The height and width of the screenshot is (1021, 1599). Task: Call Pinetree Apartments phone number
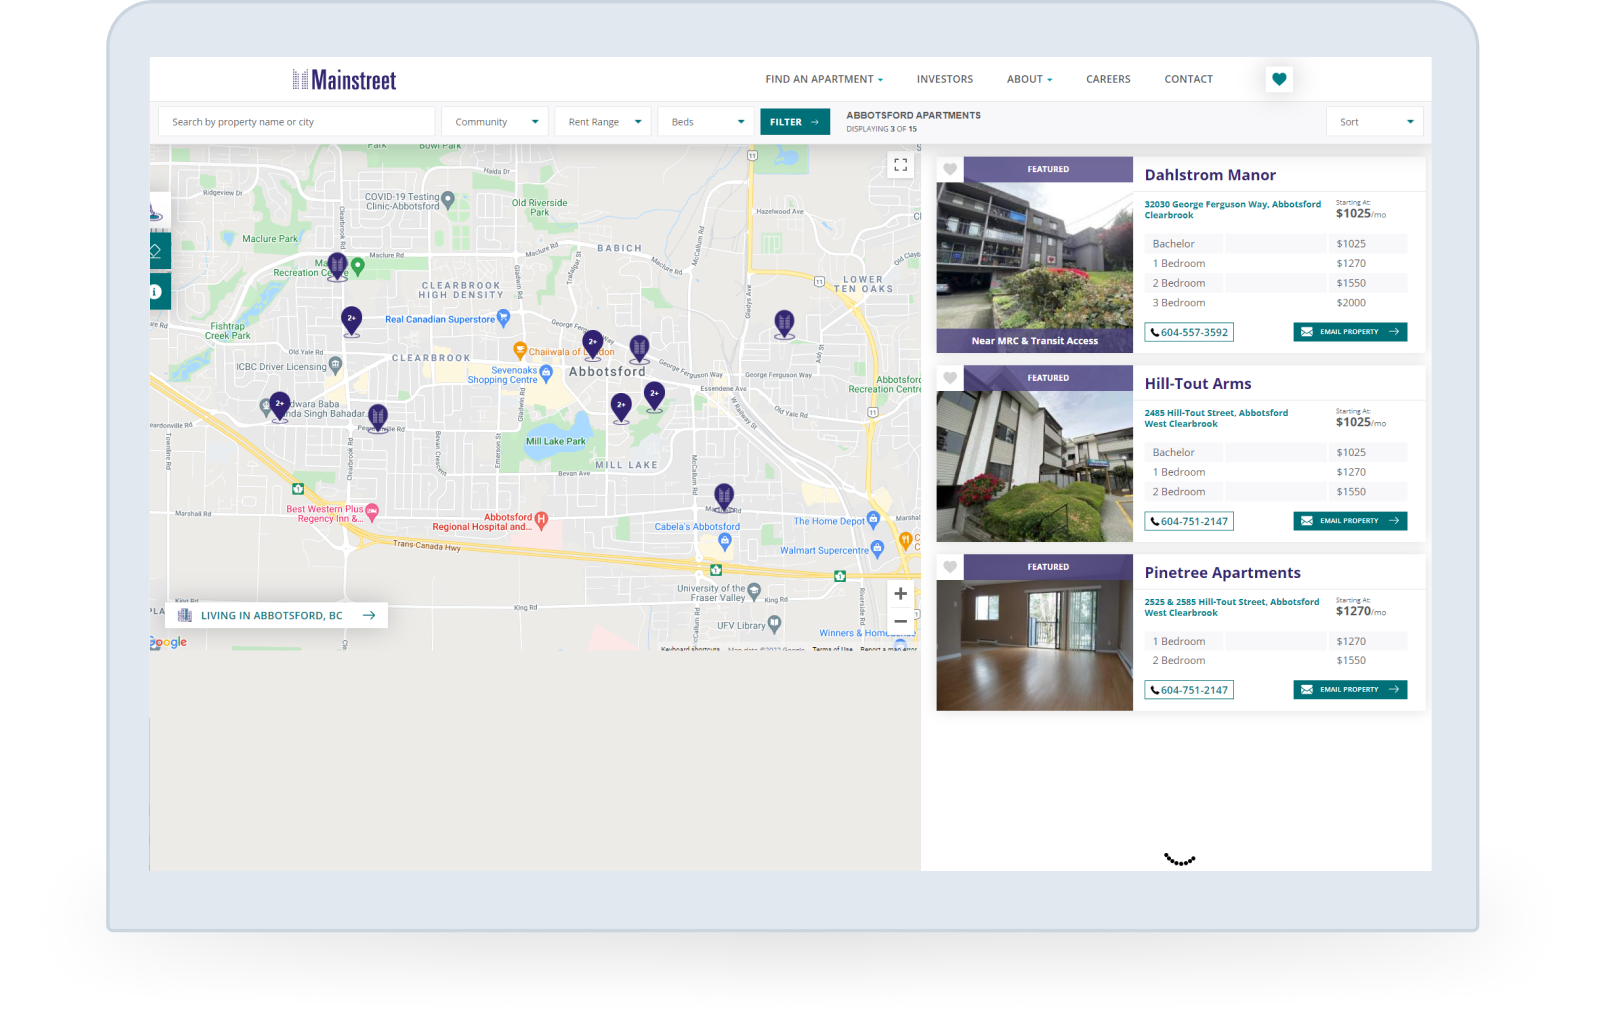coord(1189,690)
